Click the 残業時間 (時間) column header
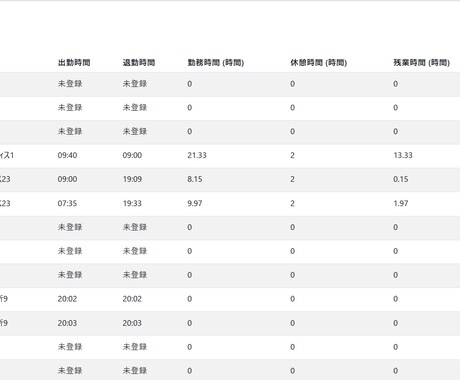460x380 pixels. click(x=422, y=63)
